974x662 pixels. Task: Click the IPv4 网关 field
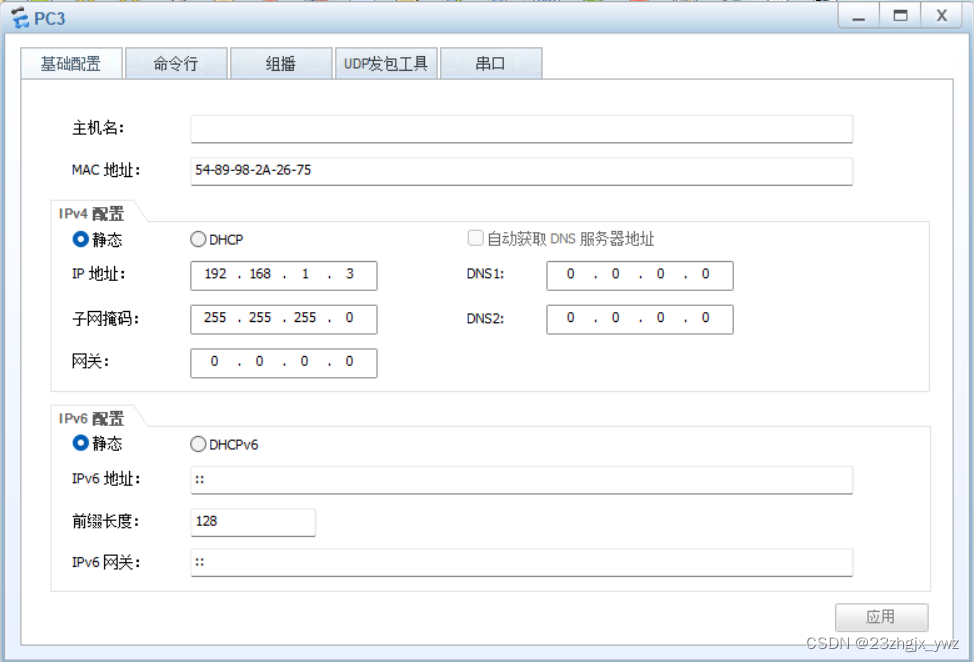pyautogui.click(x=283, y=363)
